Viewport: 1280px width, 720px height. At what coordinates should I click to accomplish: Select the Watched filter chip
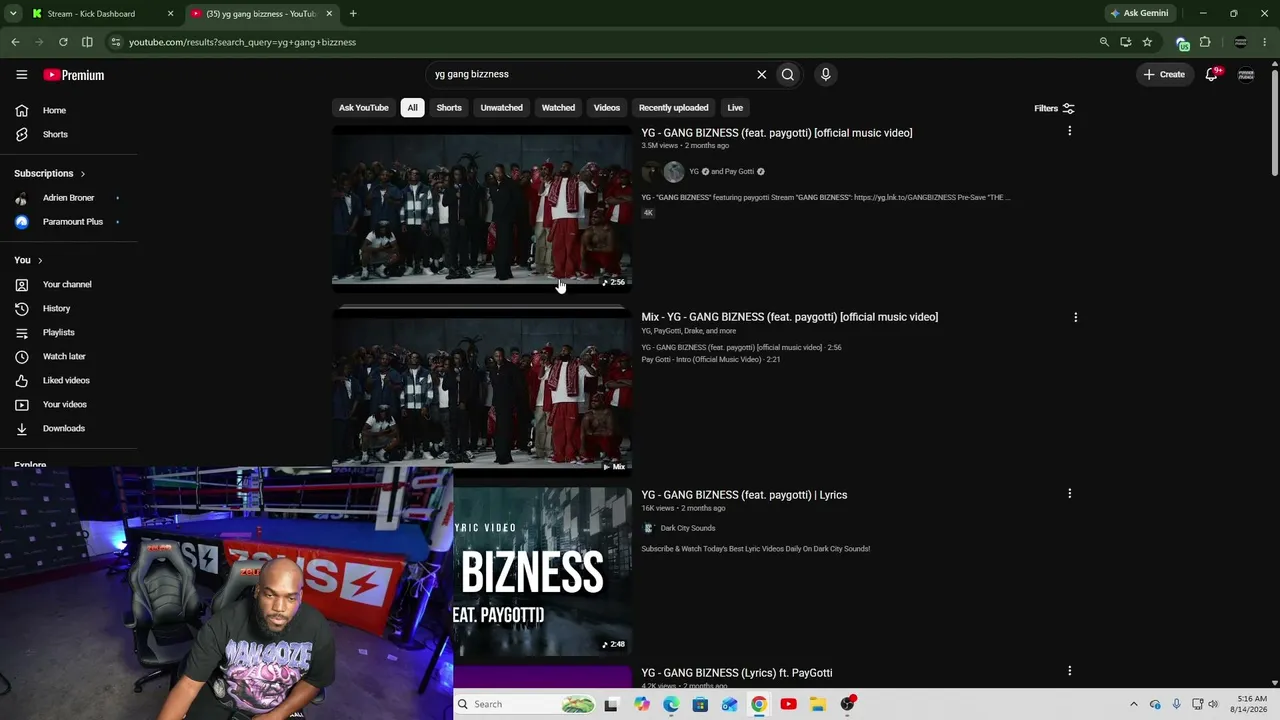558,108
